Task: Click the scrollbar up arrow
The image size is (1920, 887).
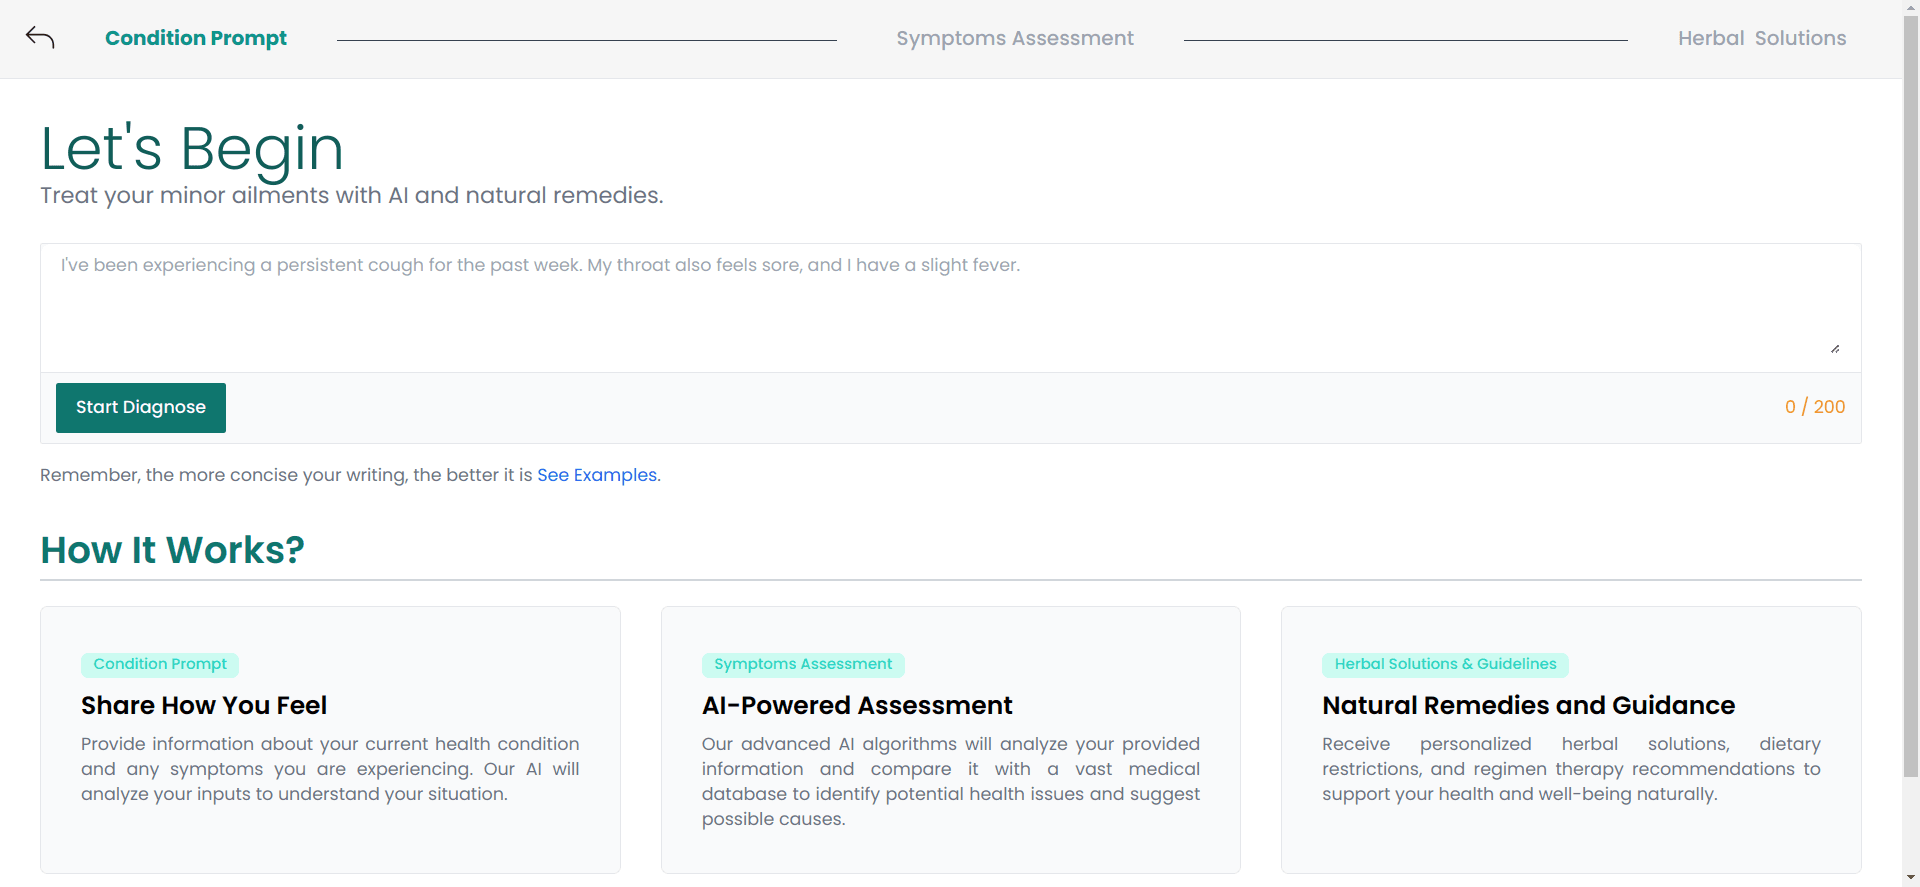Action: coord(1911,6)
